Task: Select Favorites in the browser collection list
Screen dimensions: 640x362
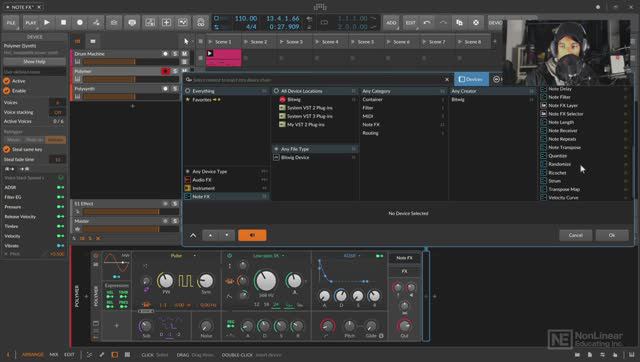Action: click(226, 100)
